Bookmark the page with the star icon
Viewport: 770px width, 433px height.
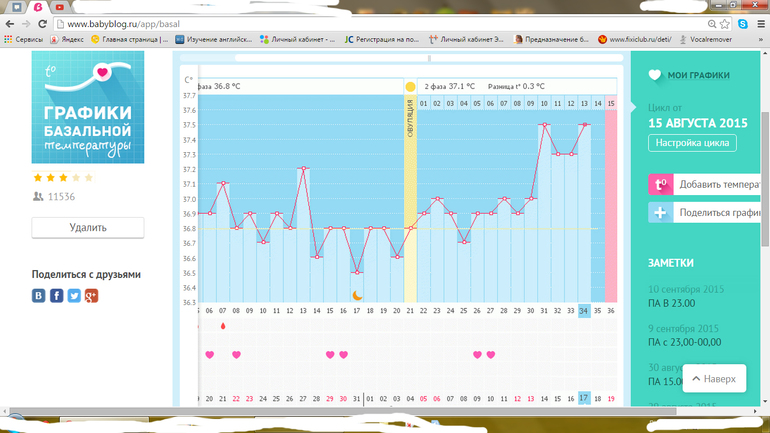pyautogui.click(x=726, y=24)
